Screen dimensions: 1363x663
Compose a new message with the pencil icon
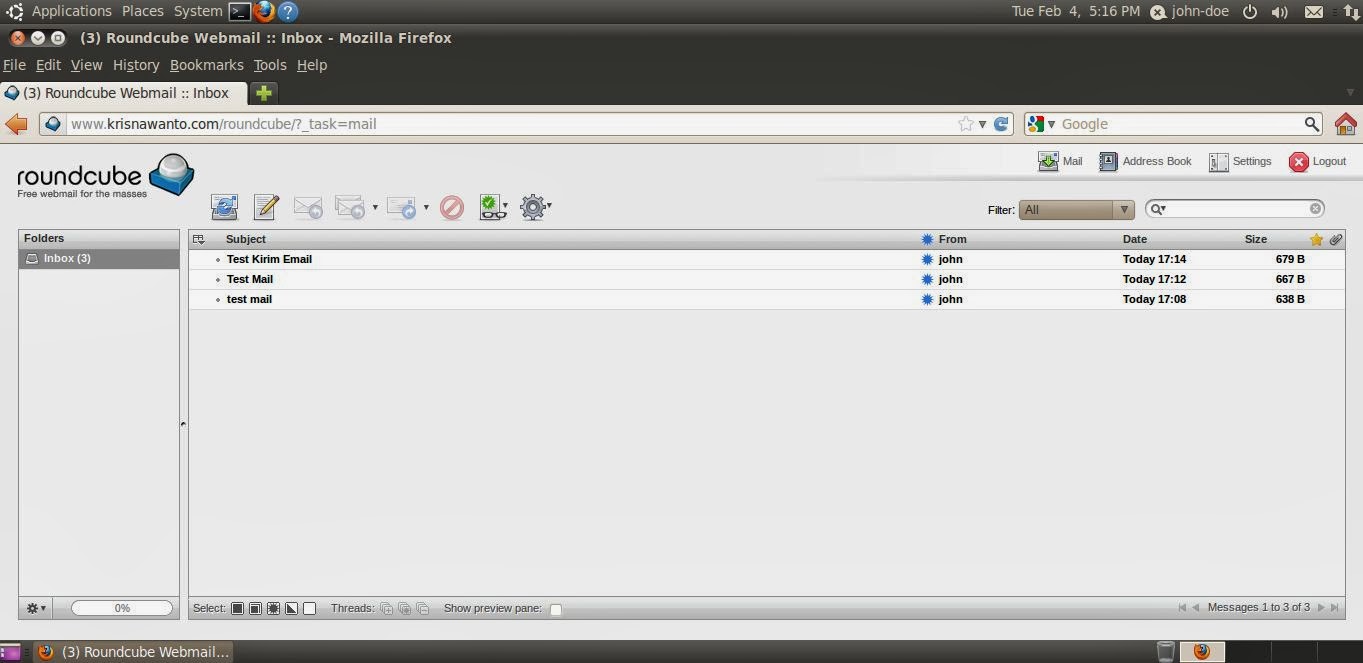pos(266,207)
